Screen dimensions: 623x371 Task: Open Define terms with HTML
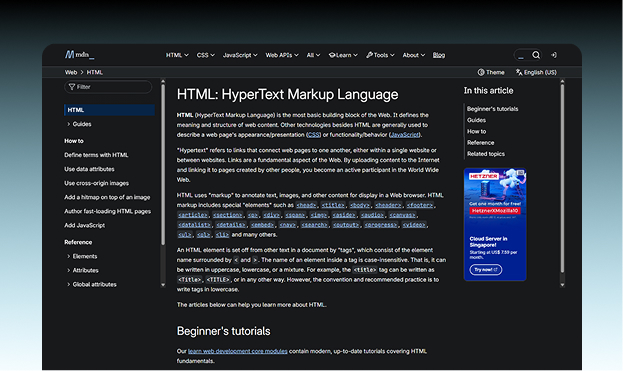tap(96, 155)
